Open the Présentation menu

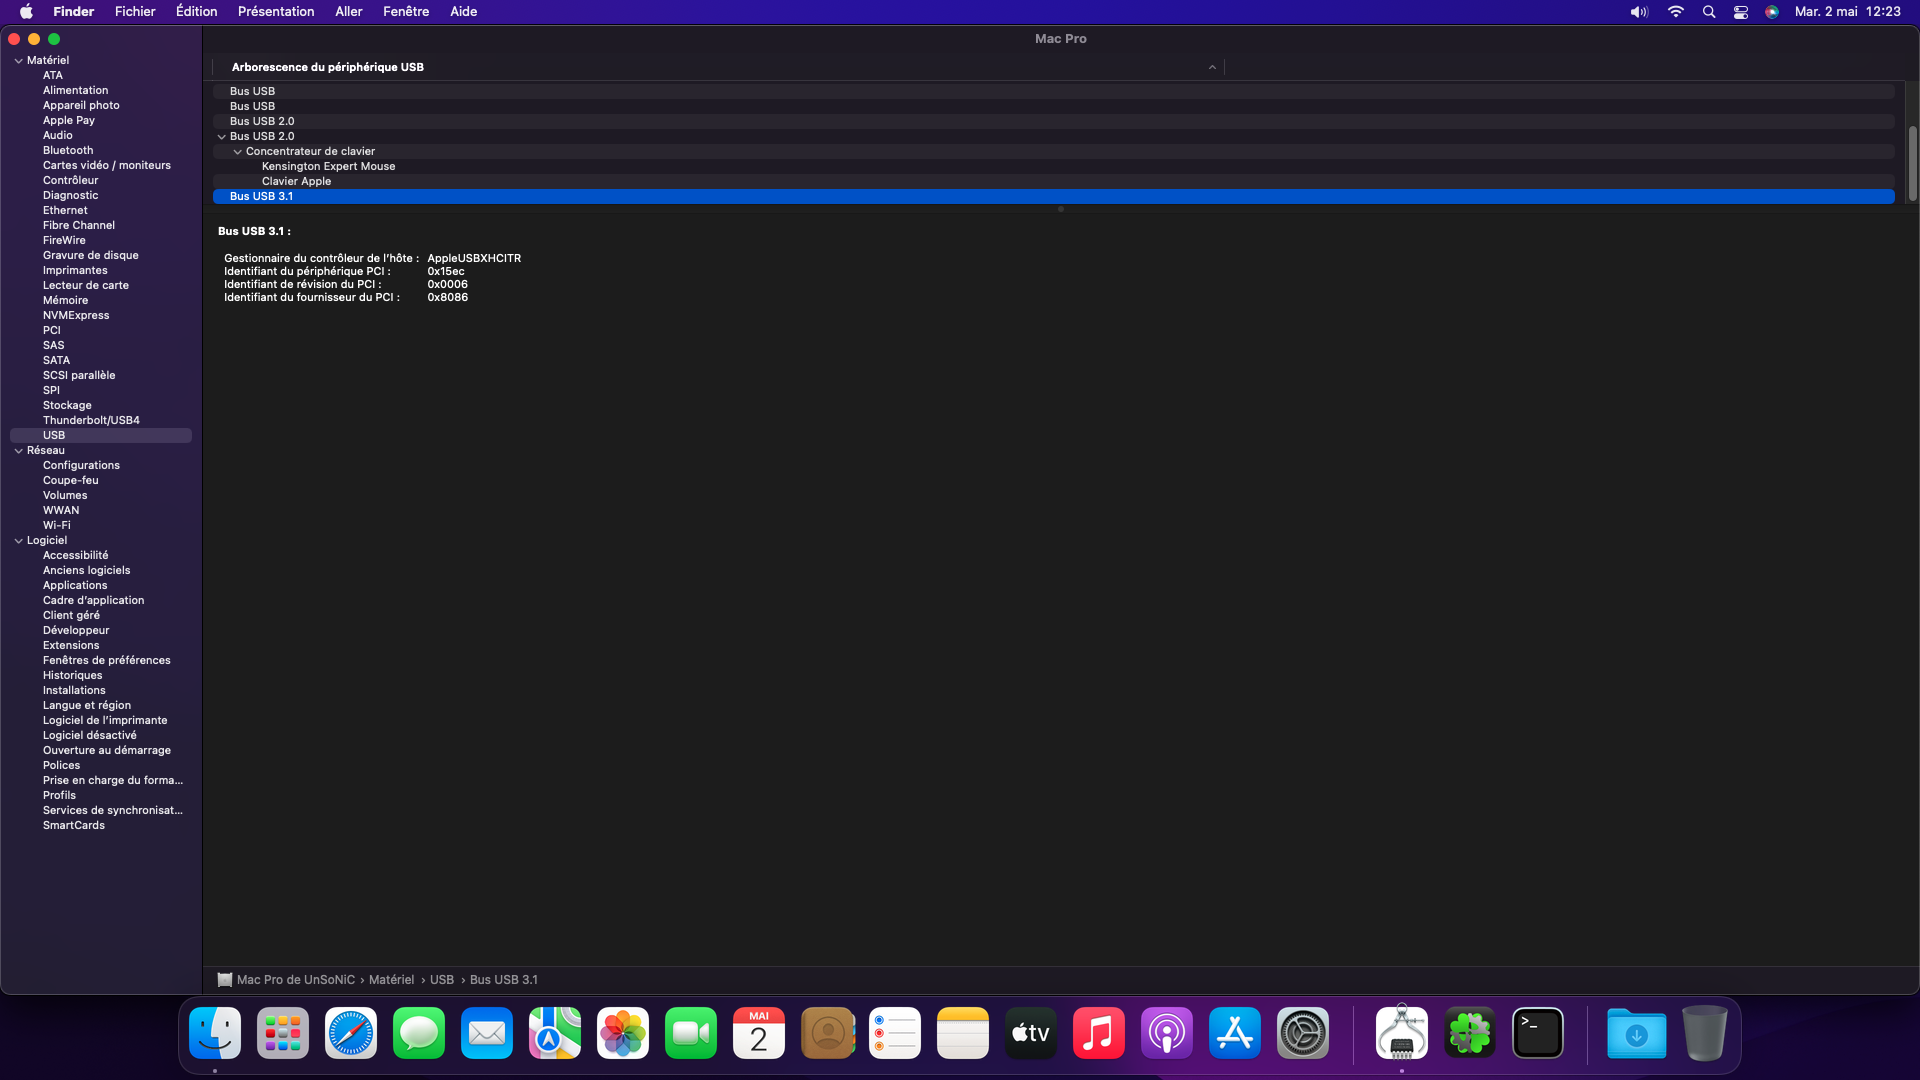pos(276,12)
